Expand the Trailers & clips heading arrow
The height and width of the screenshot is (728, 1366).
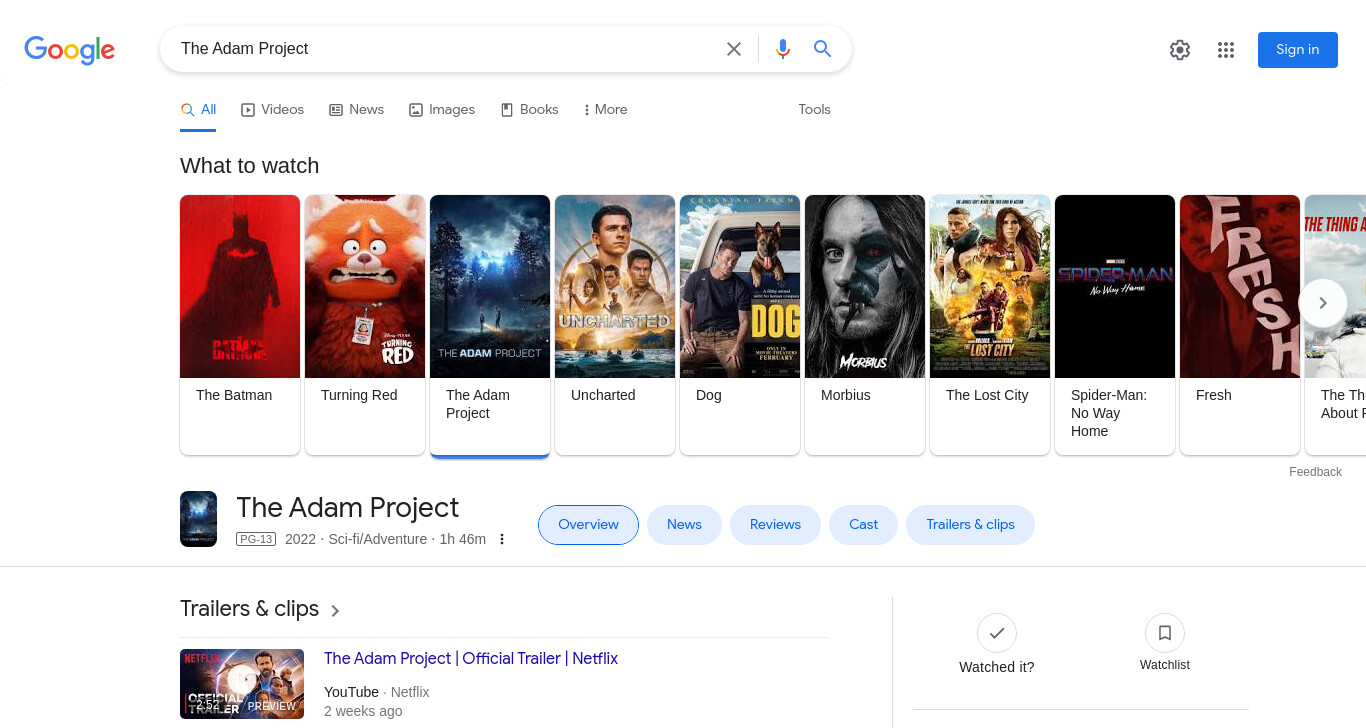point(335,611)
